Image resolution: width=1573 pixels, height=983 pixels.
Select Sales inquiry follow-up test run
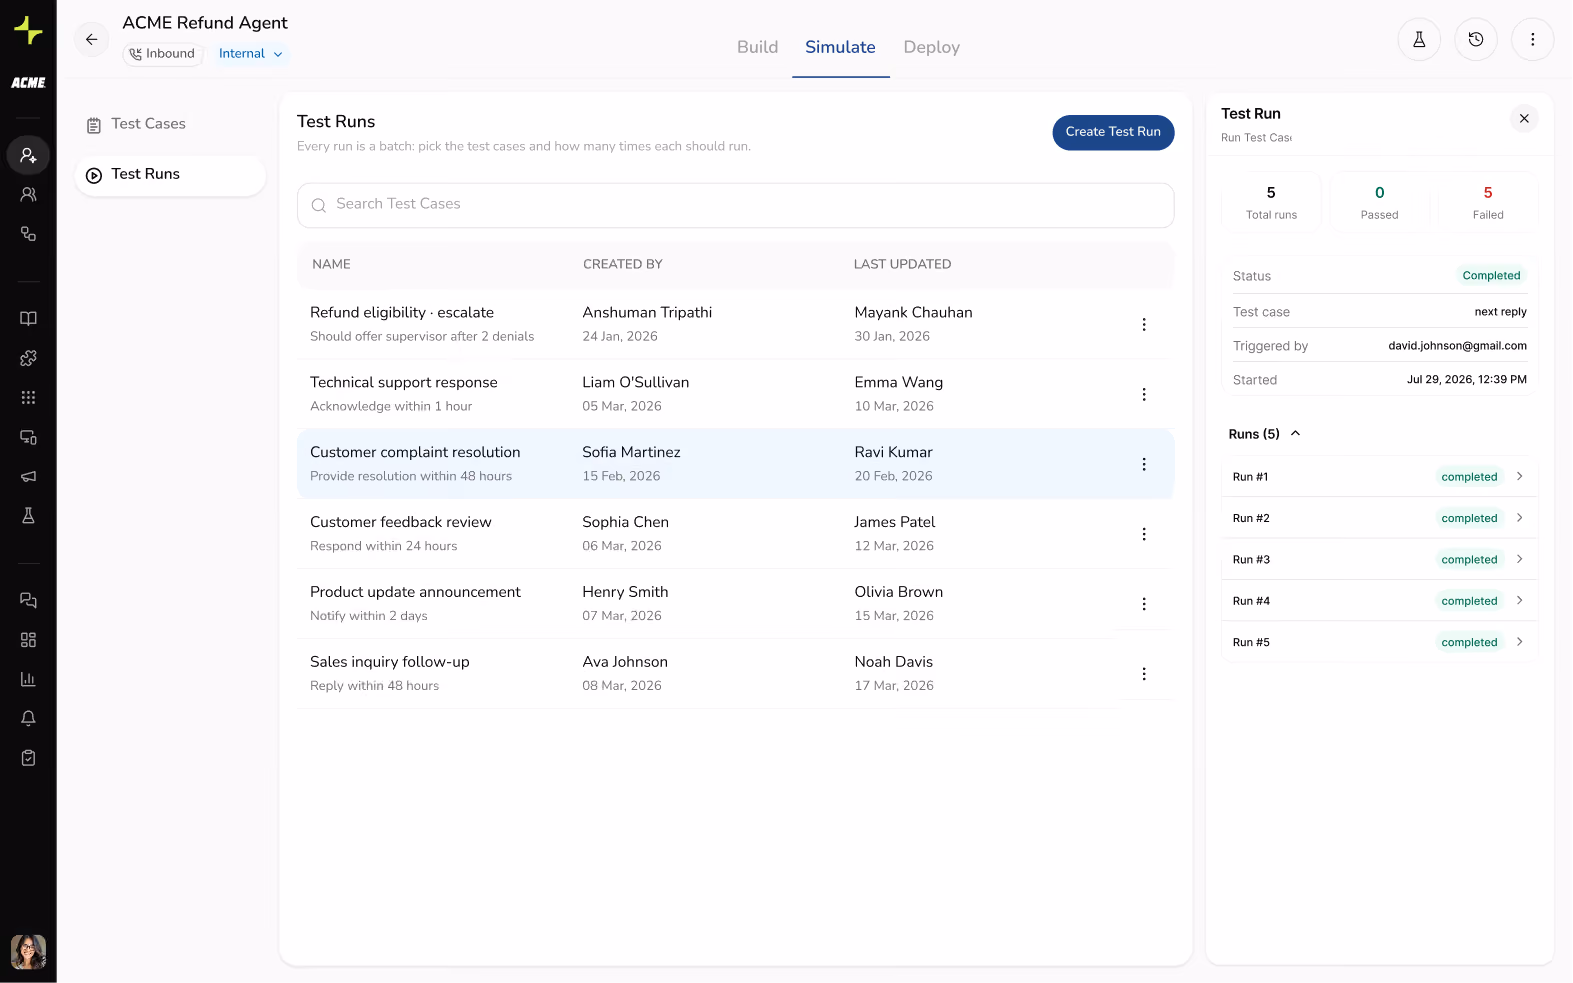(x=735, y=674)
